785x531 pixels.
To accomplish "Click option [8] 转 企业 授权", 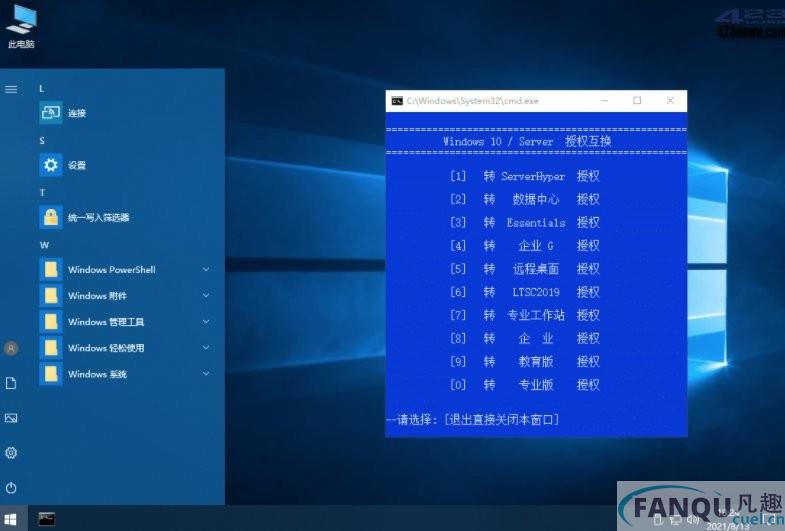I will pos(525,338).
